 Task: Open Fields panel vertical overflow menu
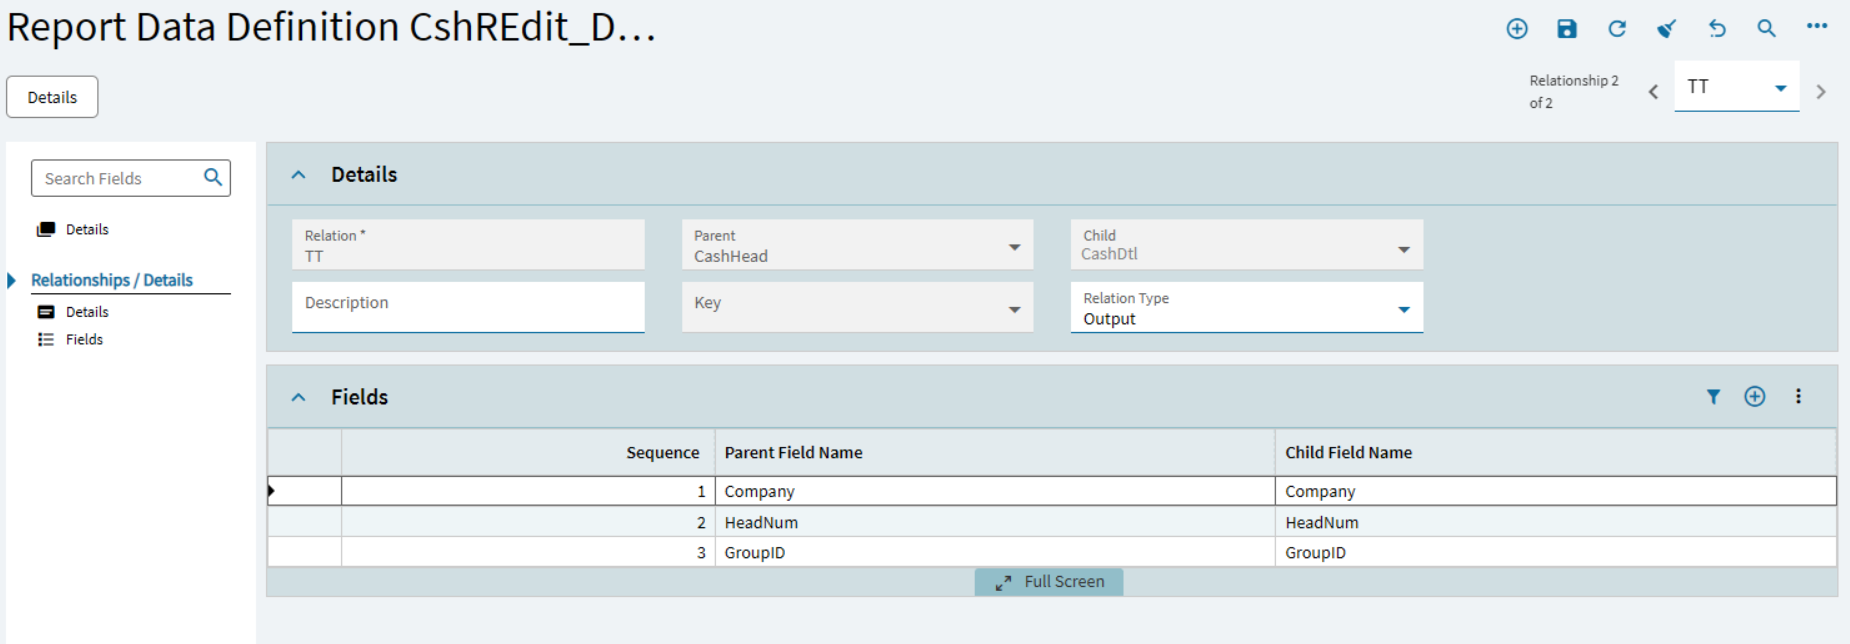point(1798,397)
